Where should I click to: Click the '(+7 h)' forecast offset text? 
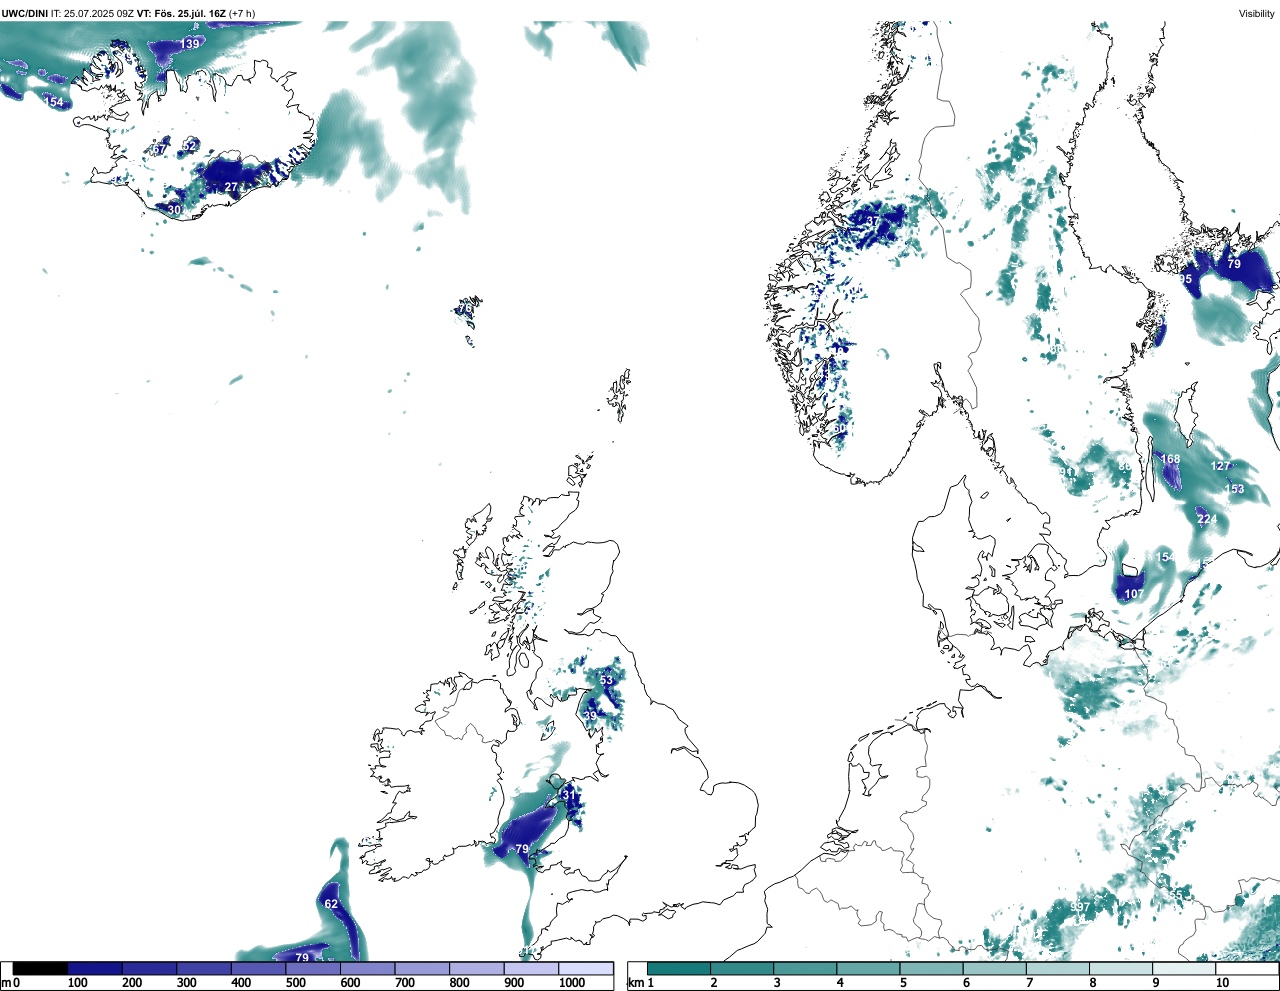241,13
